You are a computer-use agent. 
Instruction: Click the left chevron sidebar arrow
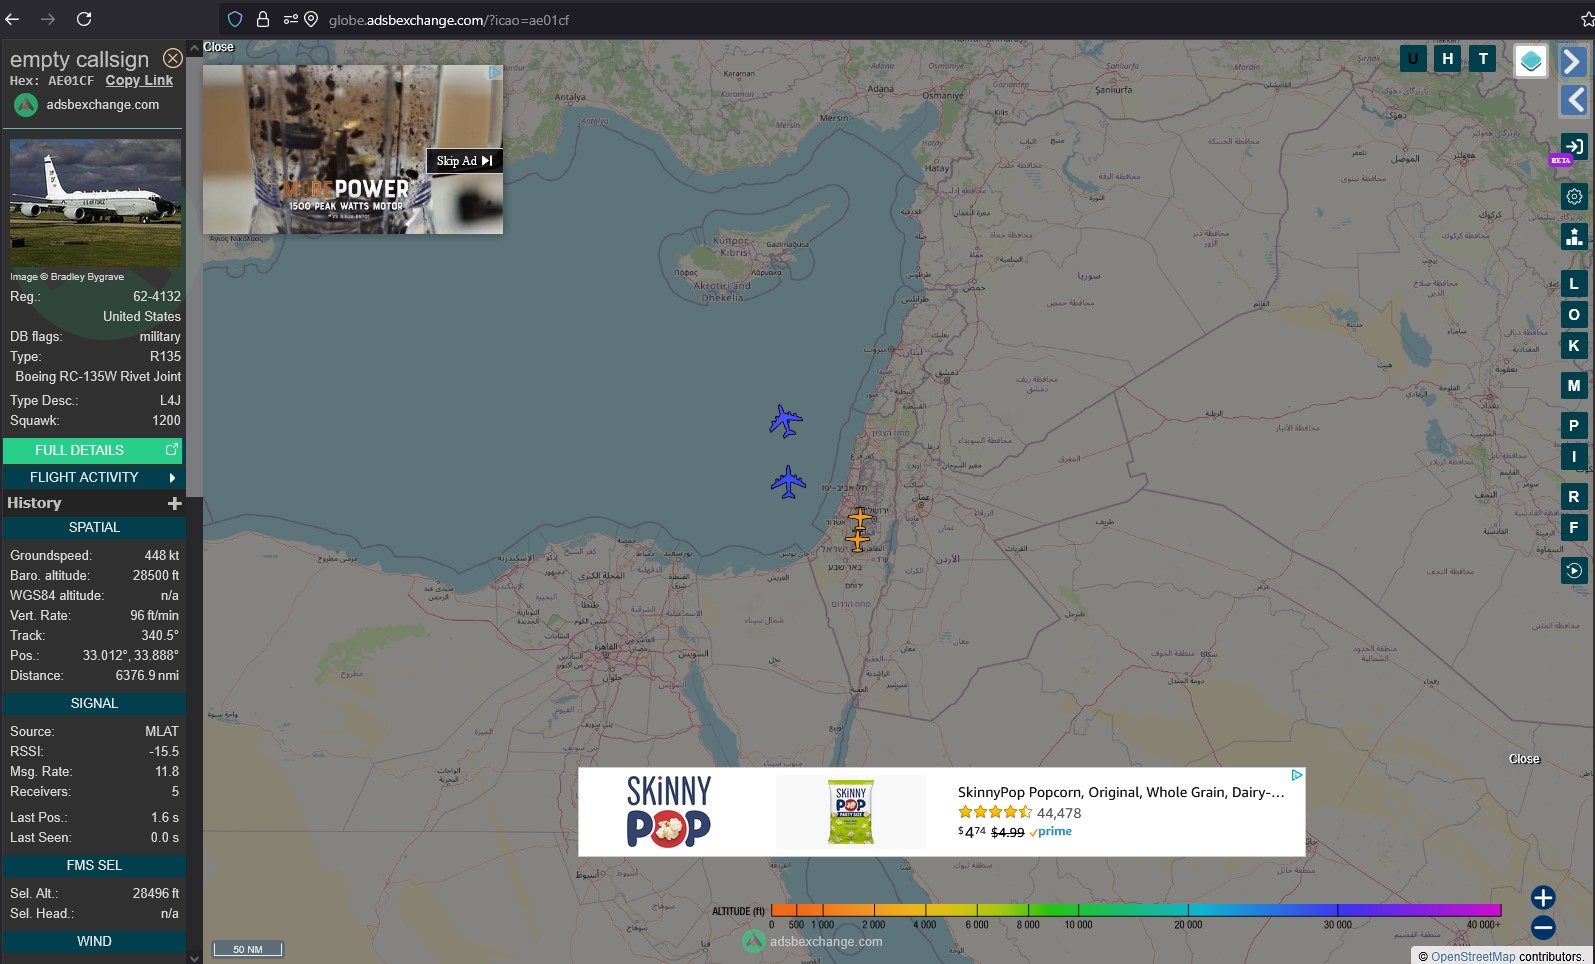(1574, 99)
